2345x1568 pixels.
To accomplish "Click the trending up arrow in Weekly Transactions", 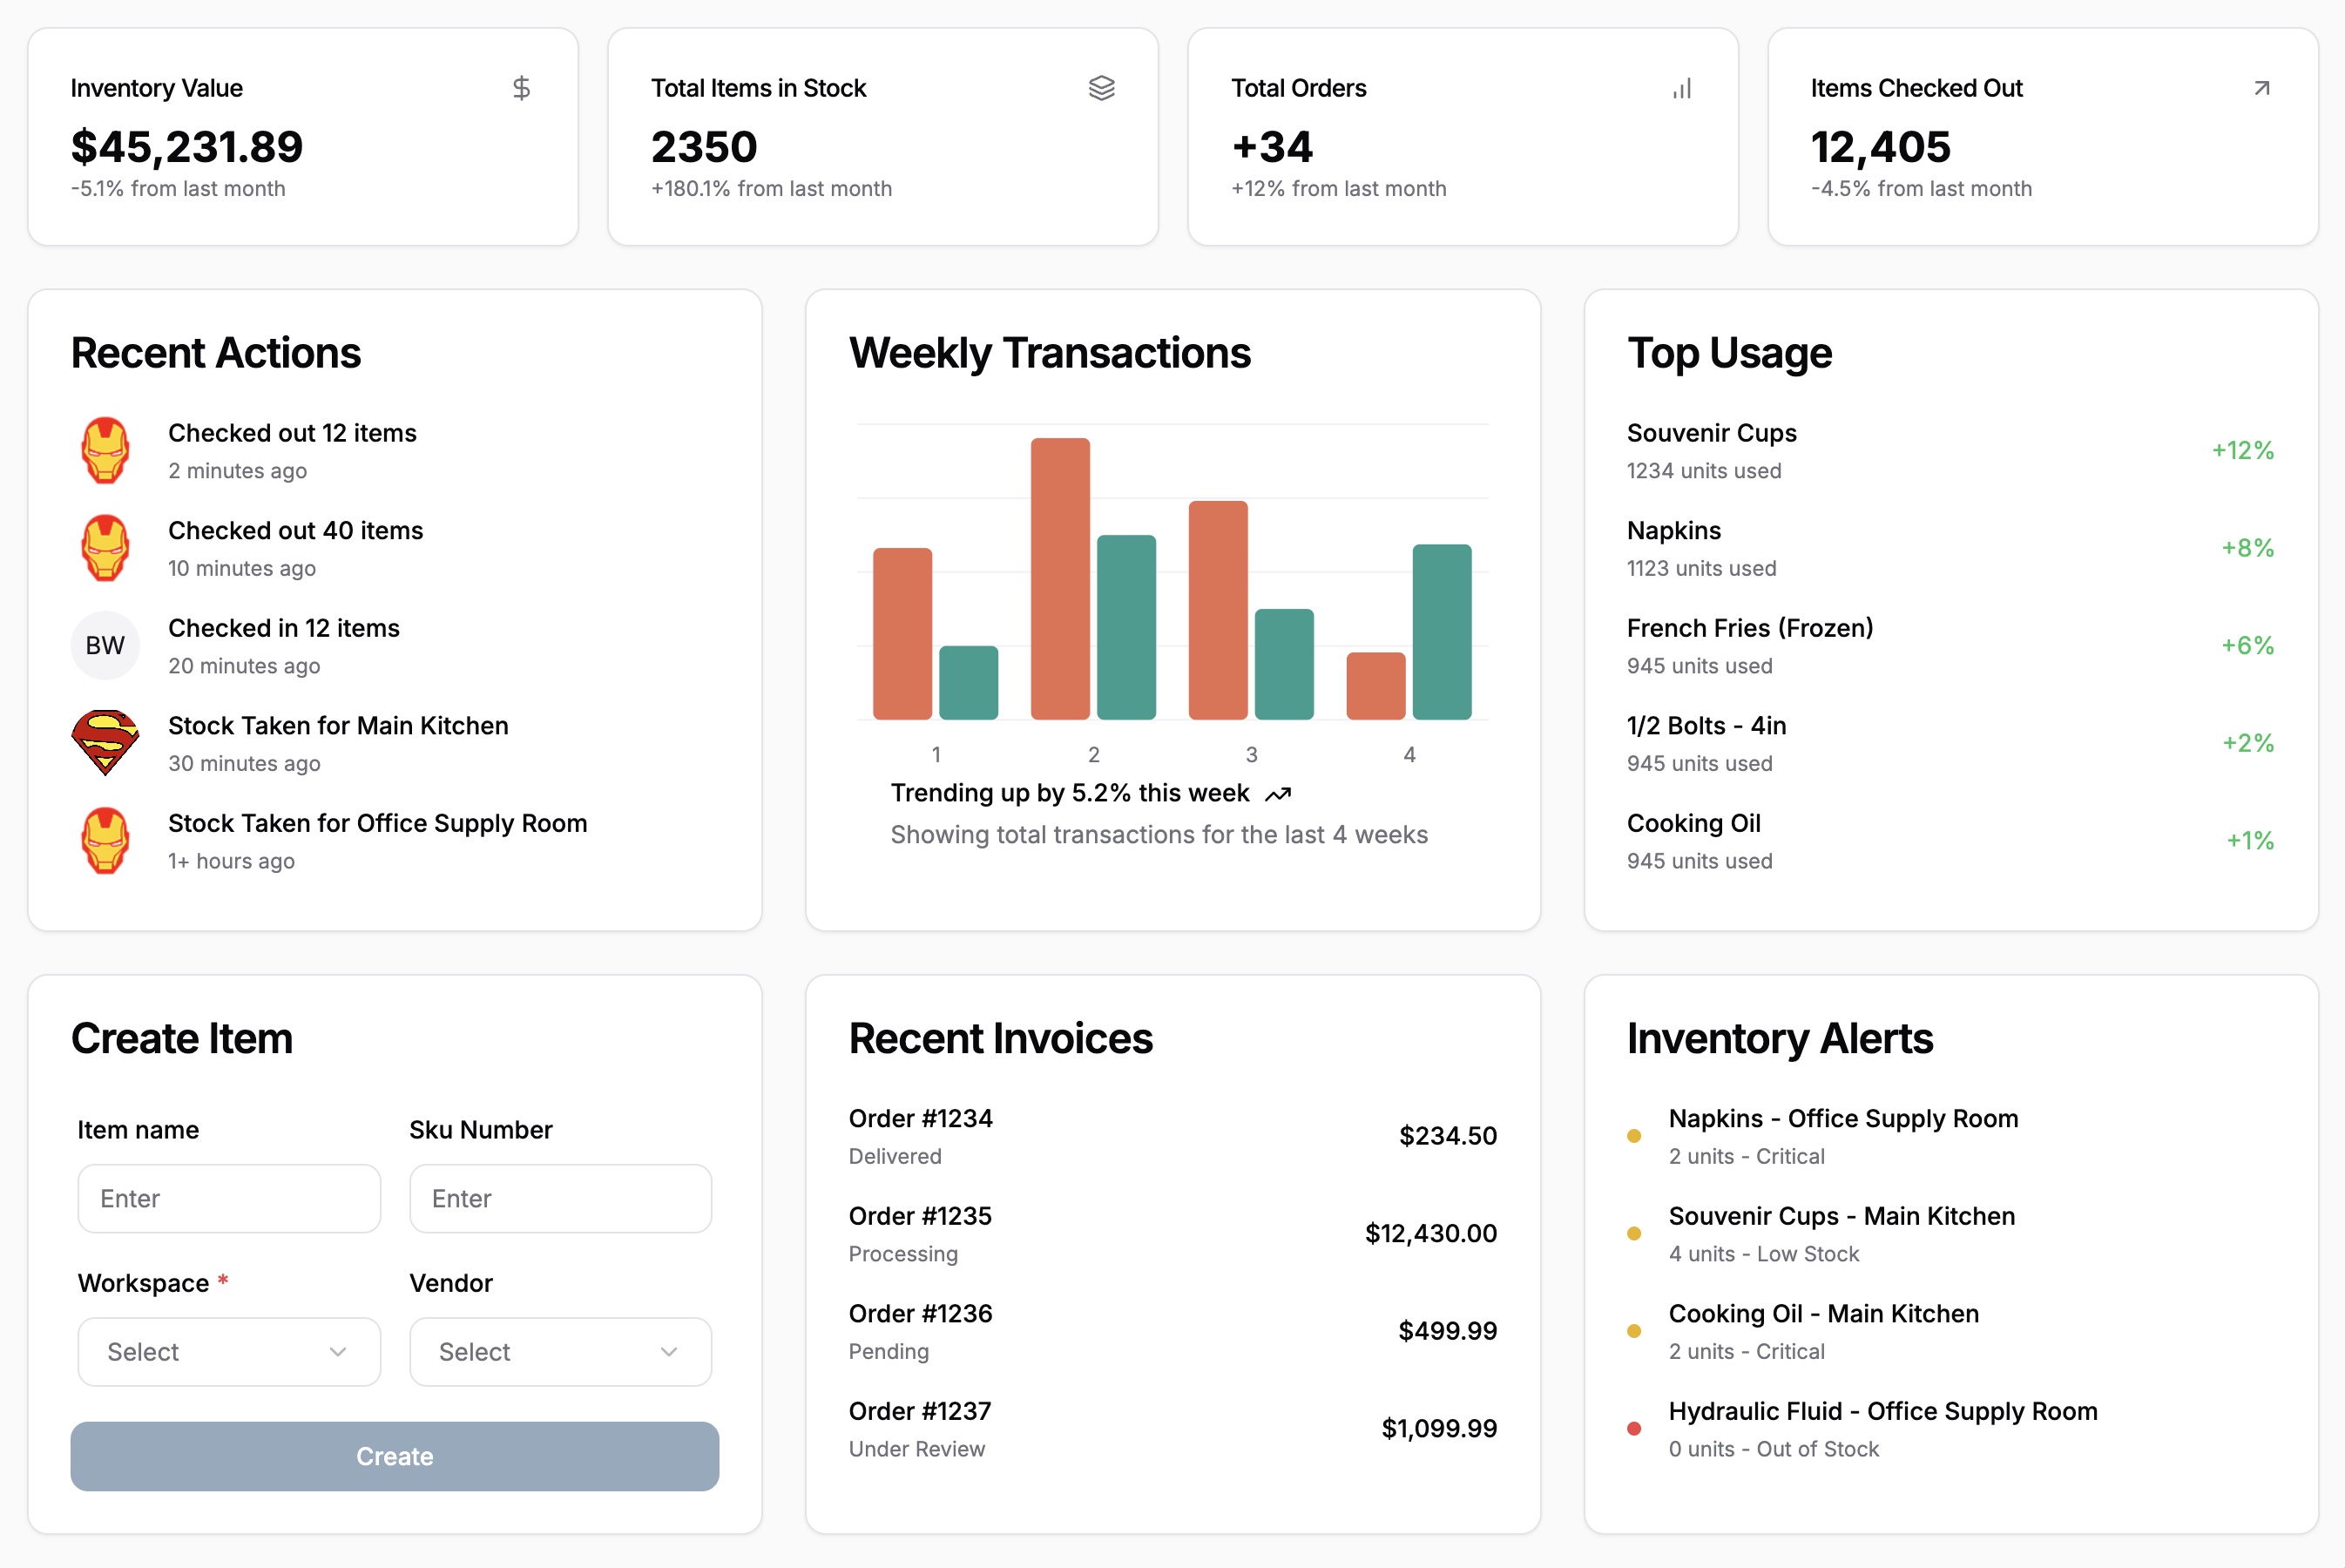I will pos(1277,793).
